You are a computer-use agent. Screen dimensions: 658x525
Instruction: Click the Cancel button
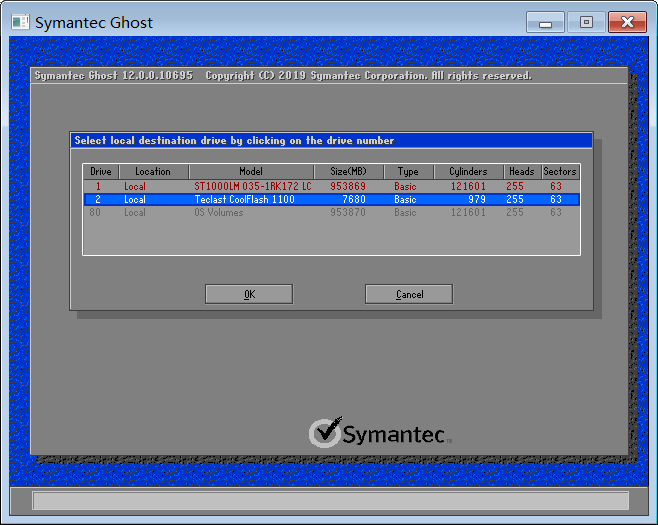tap(409, 294)
